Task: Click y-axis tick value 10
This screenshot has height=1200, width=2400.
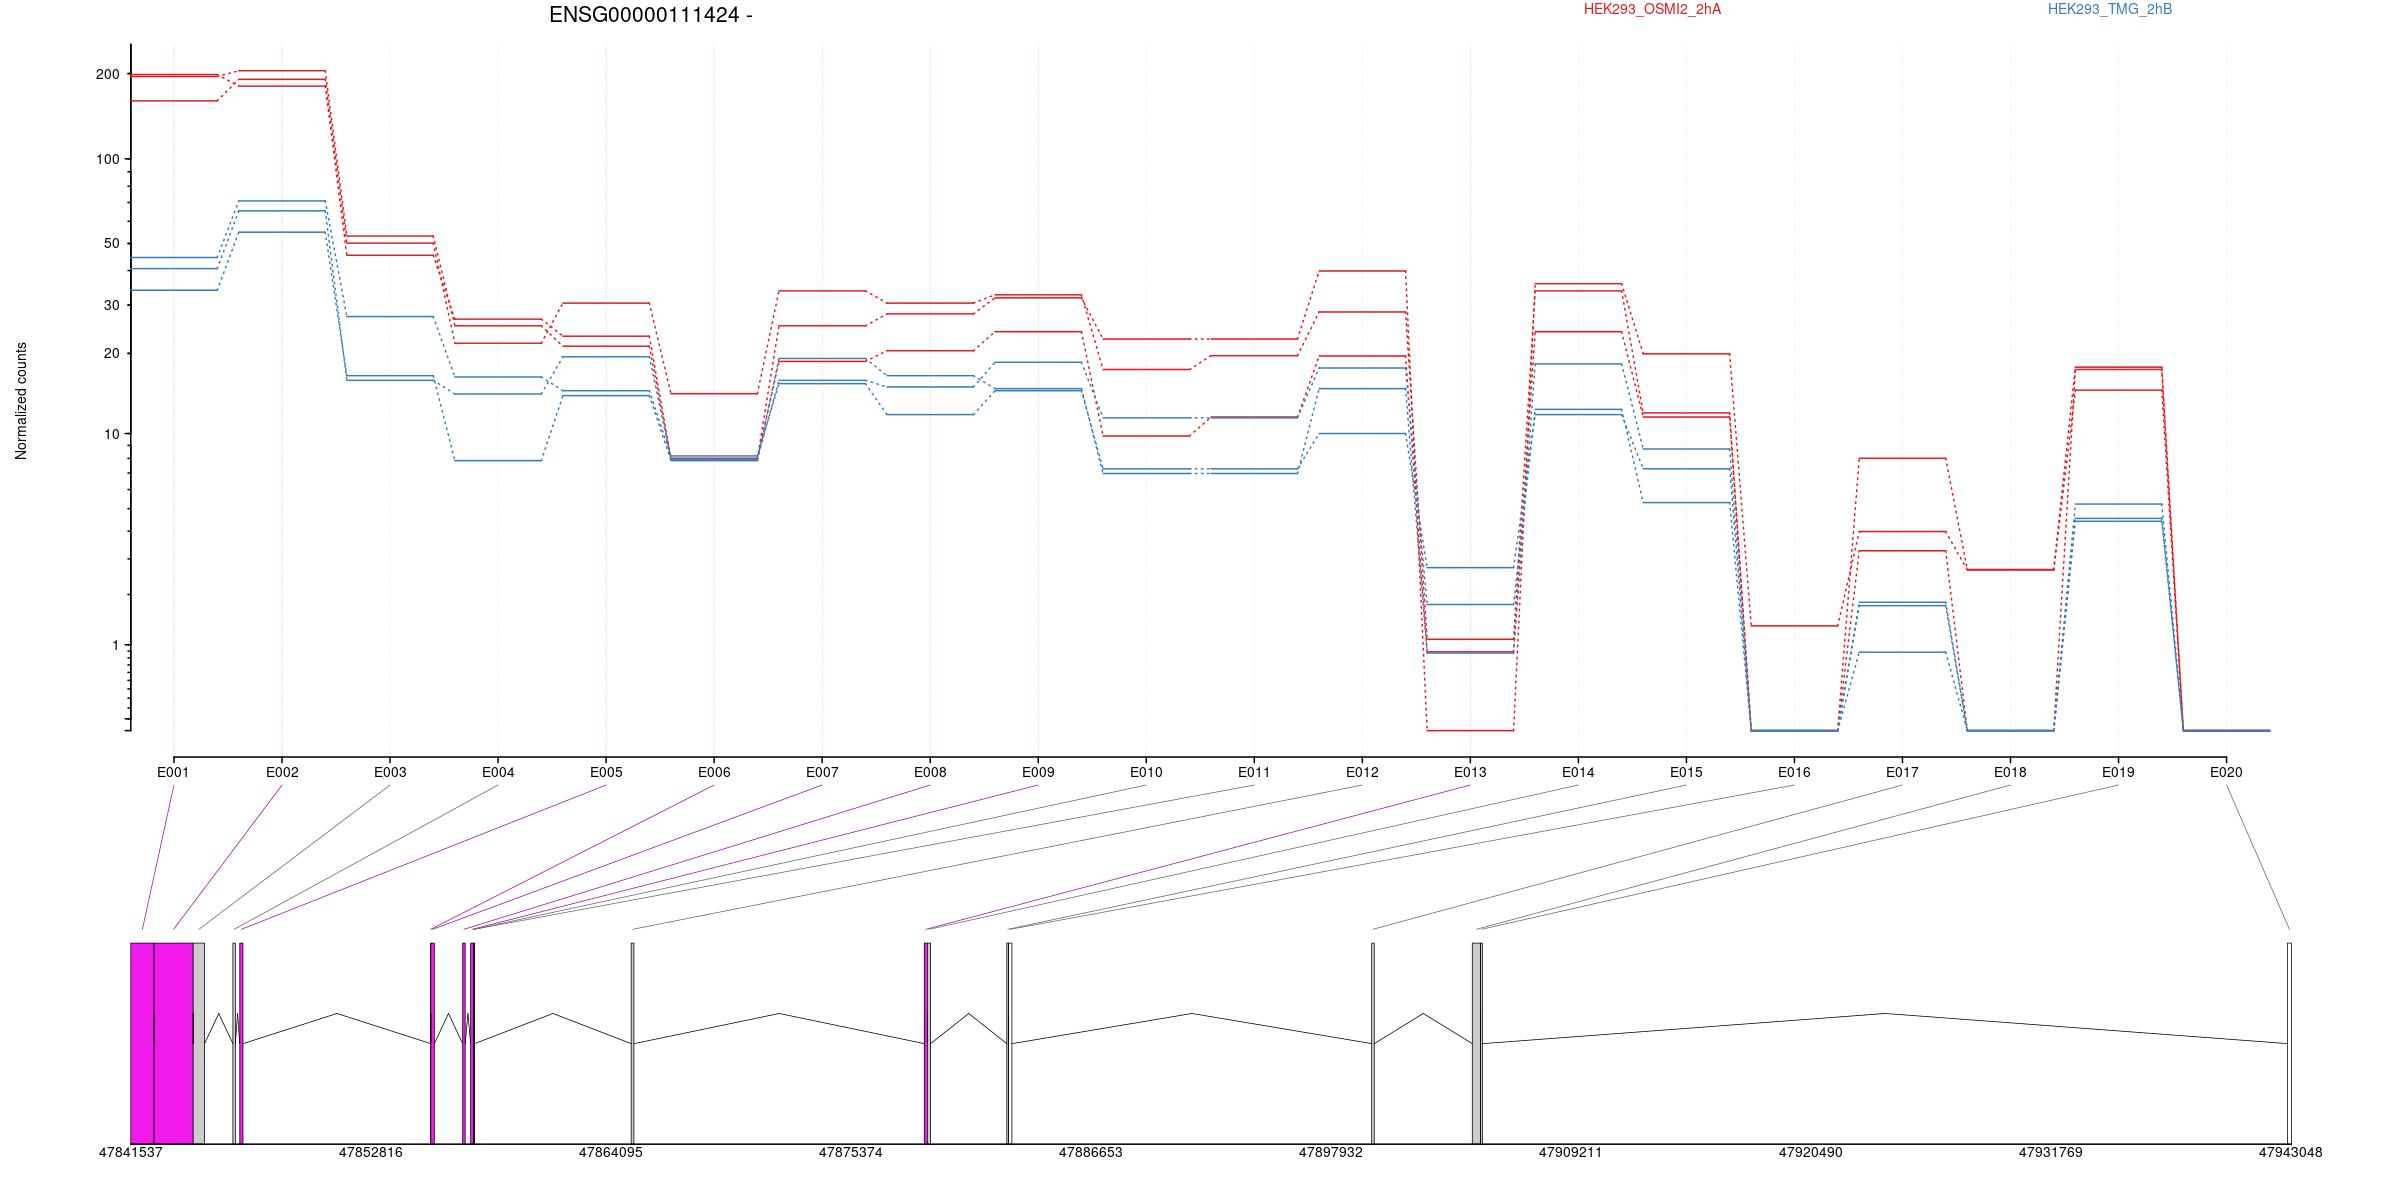Action: 111,434
